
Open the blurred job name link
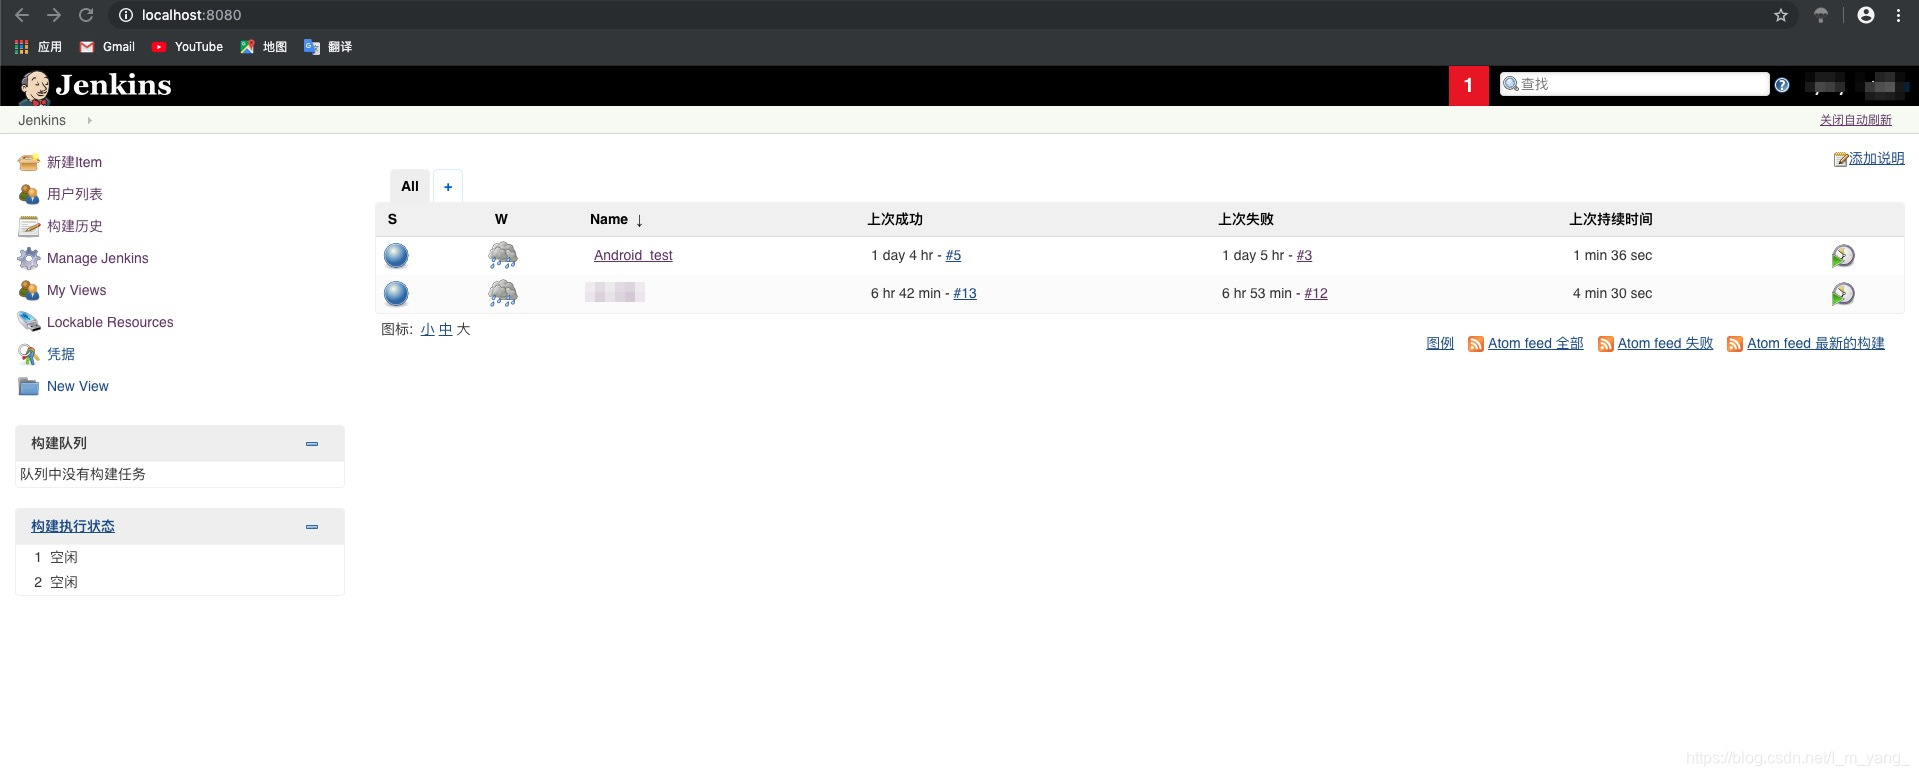click(x=615, y=293)
